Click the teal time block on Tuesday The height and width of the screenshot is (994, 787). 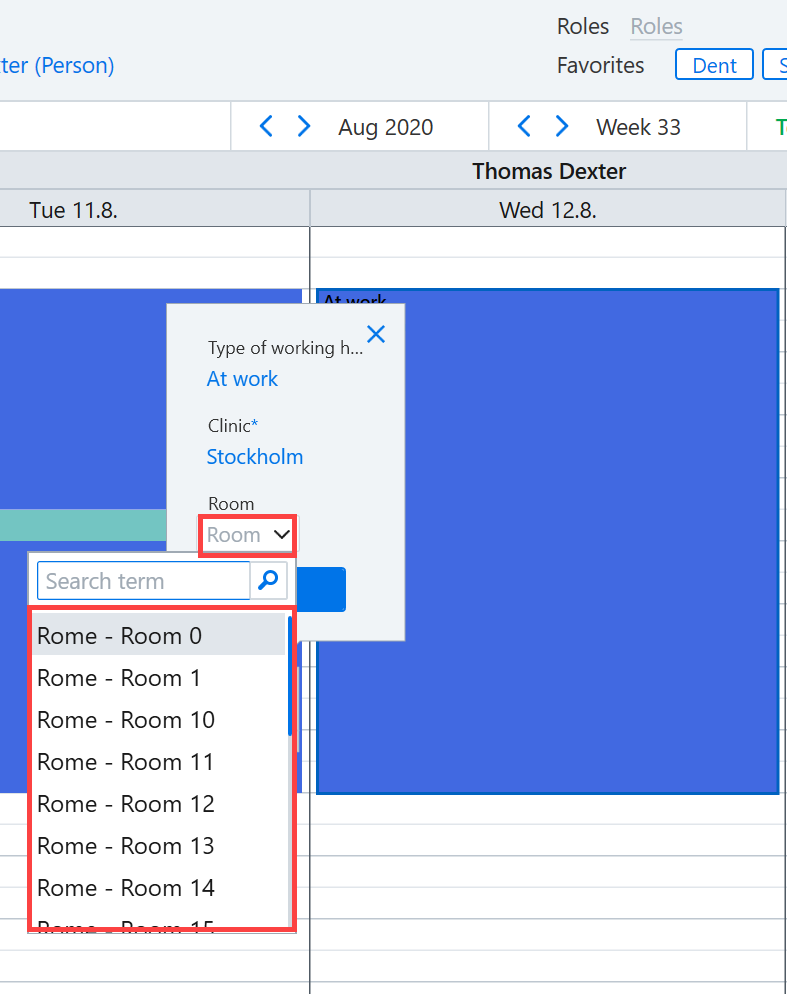[83, 525]
